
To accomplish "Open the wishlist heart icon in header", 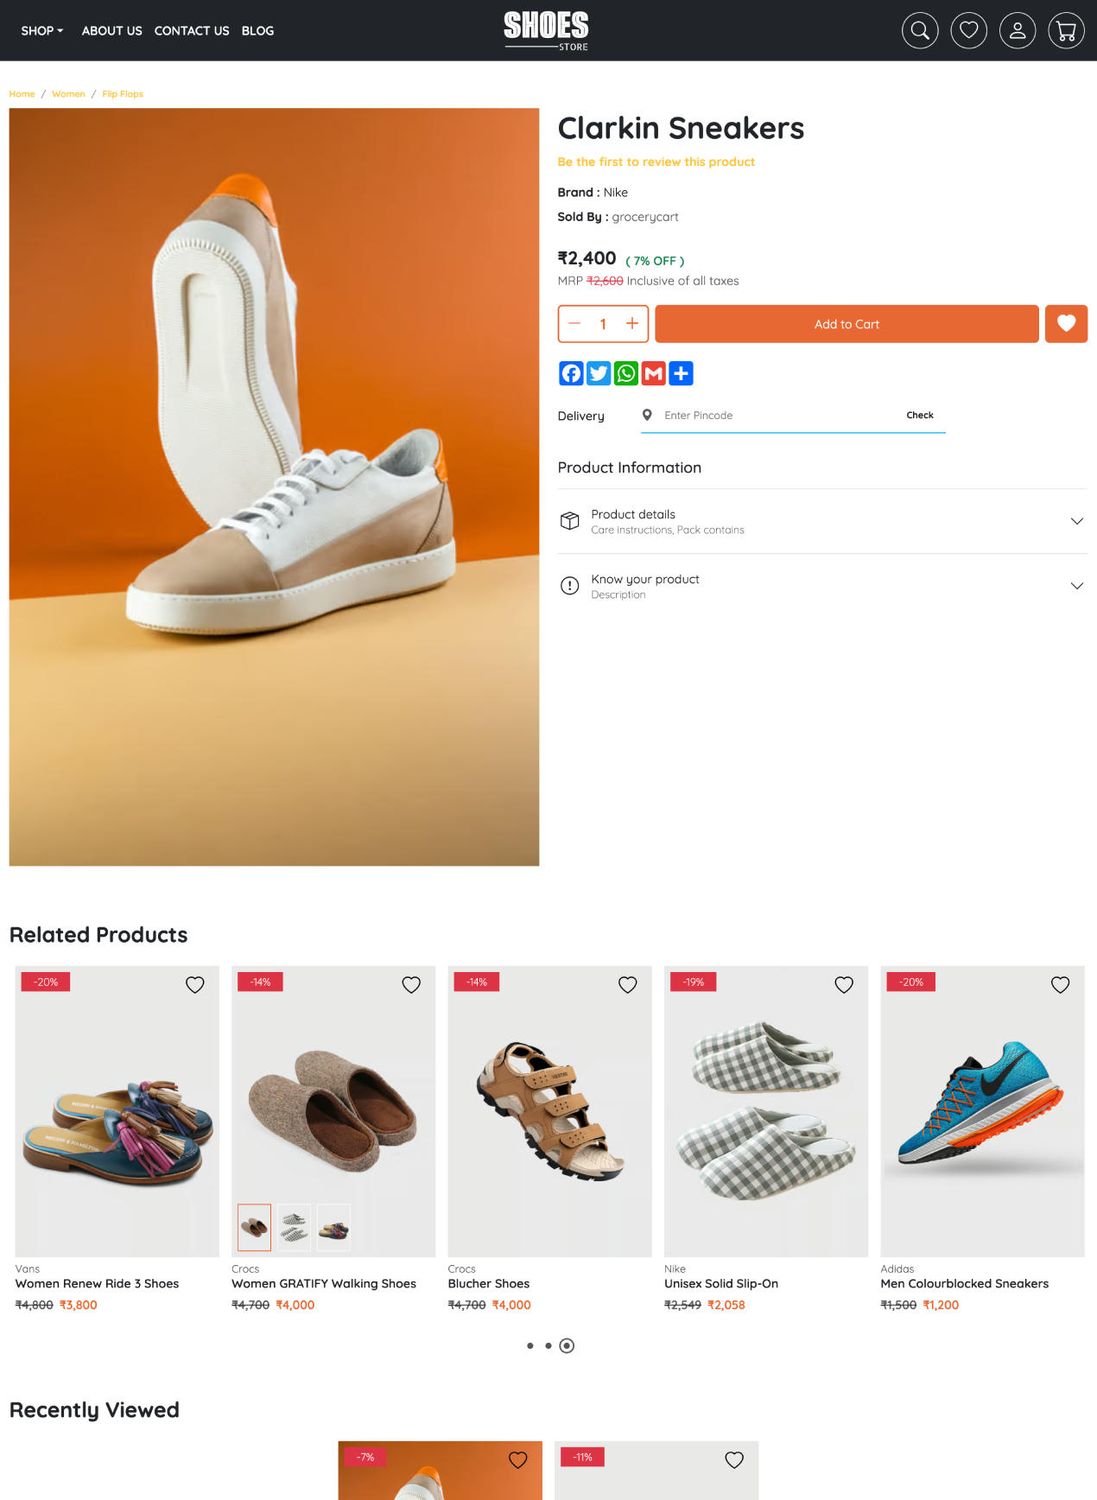I will (968, 30).
